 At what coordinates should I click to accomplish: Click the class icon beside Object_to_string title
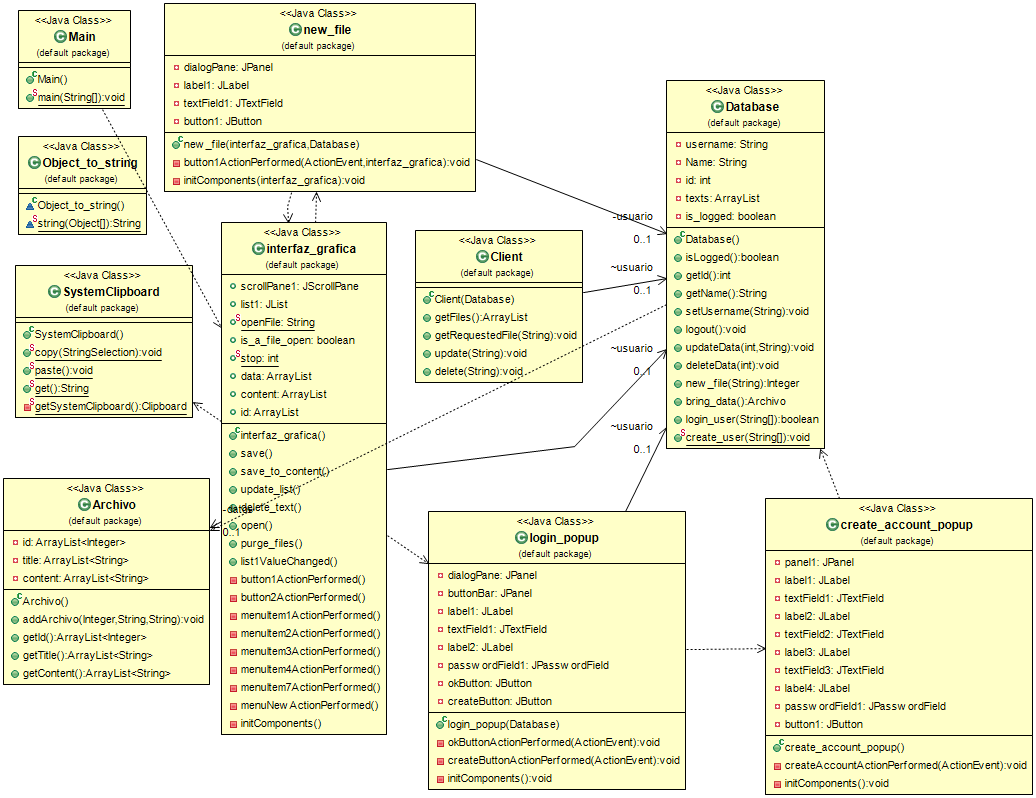[34, 163]
